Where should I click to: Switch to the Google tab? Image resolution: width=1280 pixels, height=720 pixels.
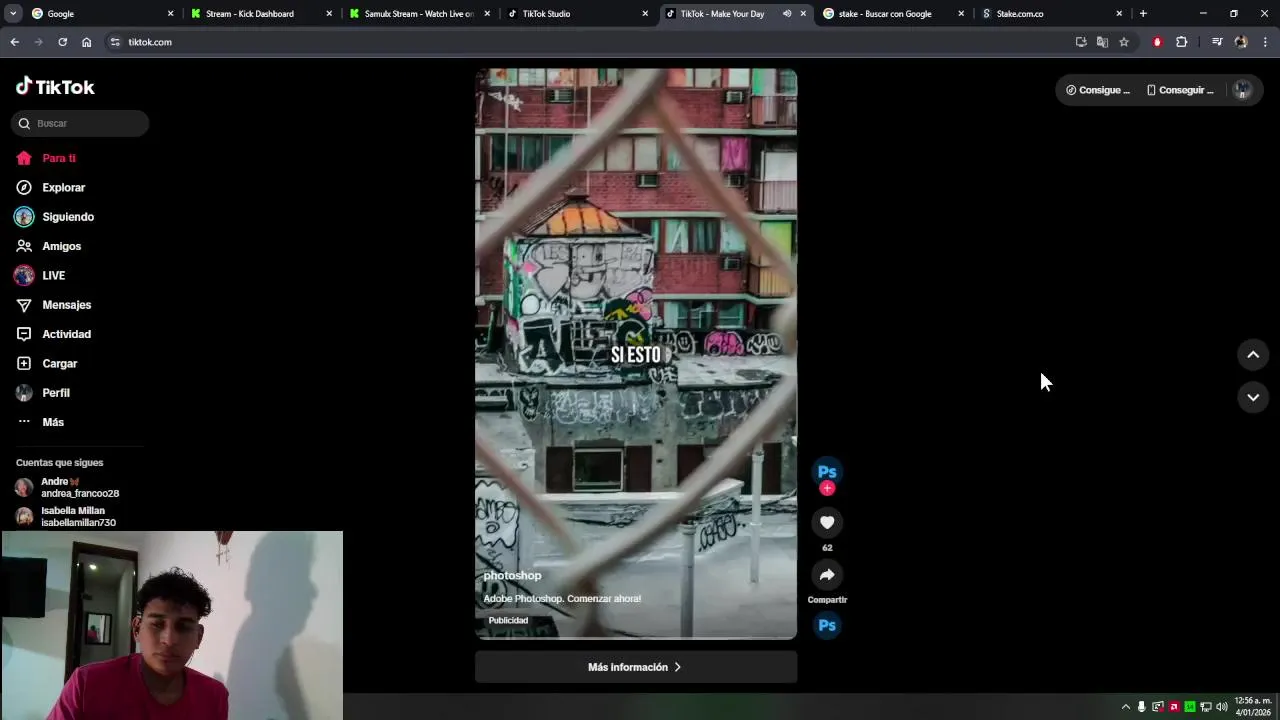click(x=100, y=14)
